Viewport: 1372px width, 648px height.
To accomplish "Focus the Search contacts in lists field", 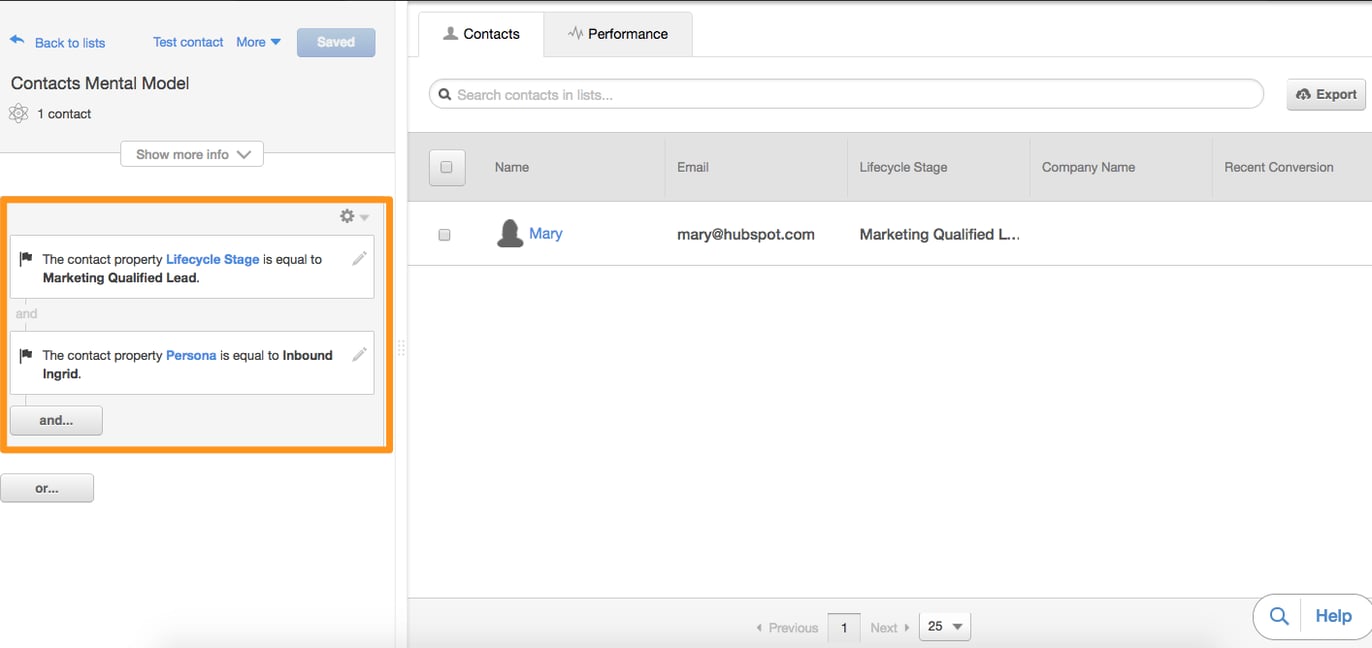I will click(x=846, y=94).
